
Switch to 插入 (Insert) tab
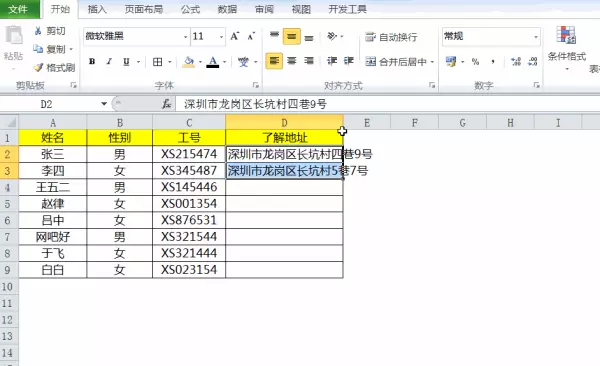pos(97,9)
